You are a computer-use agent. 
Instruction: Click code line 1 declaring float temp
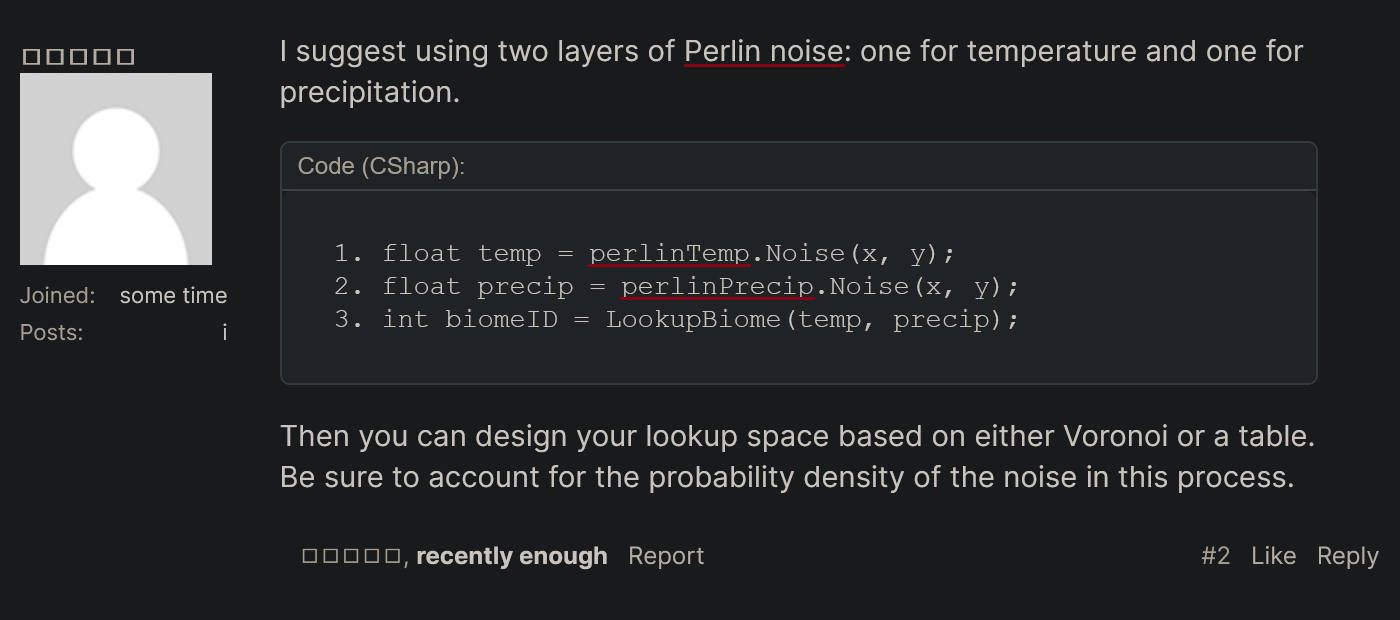(645, 253)
